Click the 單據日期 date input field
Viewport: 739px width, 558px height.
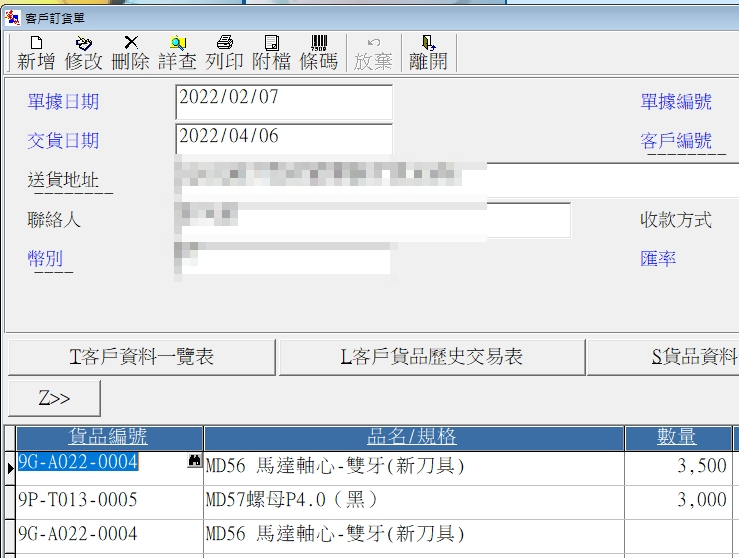click(284, 102)
